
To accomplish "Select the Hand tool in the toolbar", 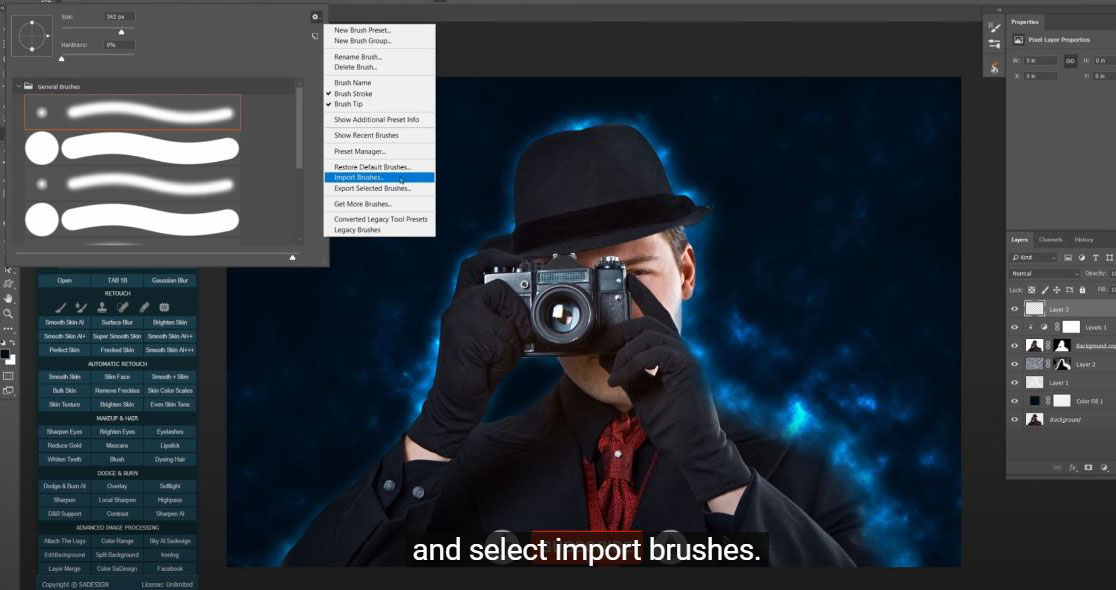I will click(9, 298).
